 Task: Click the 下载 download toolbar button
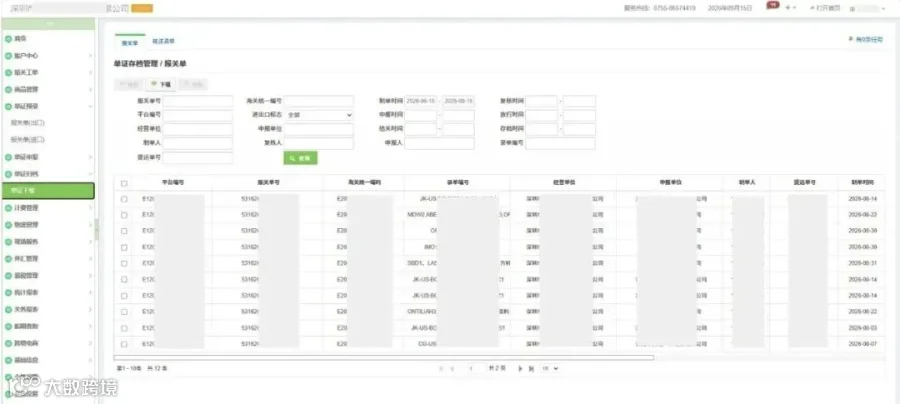click(161, 84)
